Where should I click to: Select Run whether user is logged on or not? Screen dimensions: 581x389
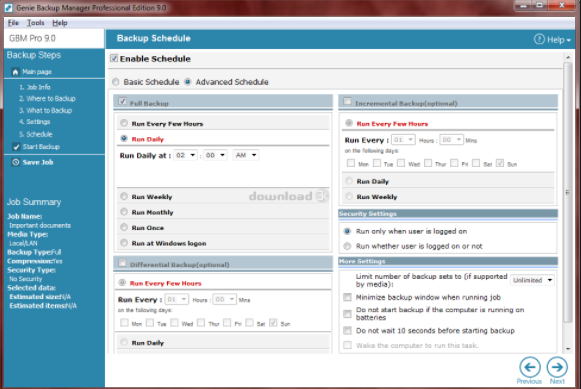click(x=347, y=246)
